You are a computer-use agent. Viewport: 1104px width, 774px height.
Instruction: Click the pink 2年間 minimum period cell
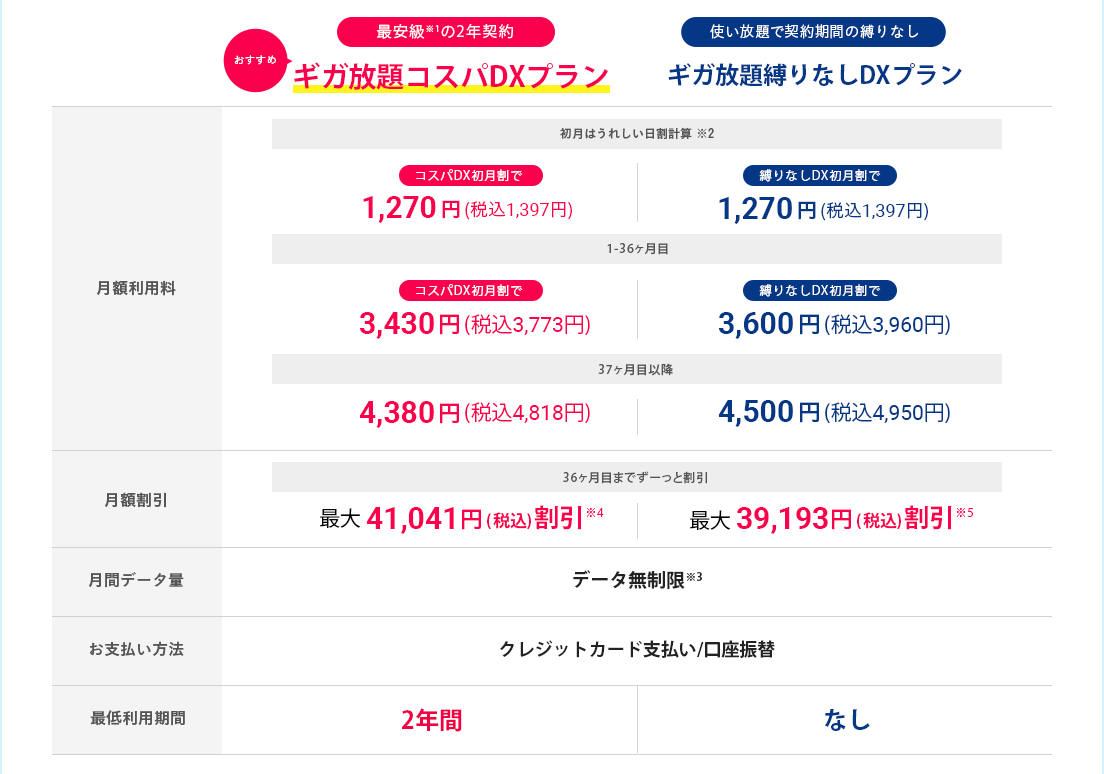[x=431, y=720]
